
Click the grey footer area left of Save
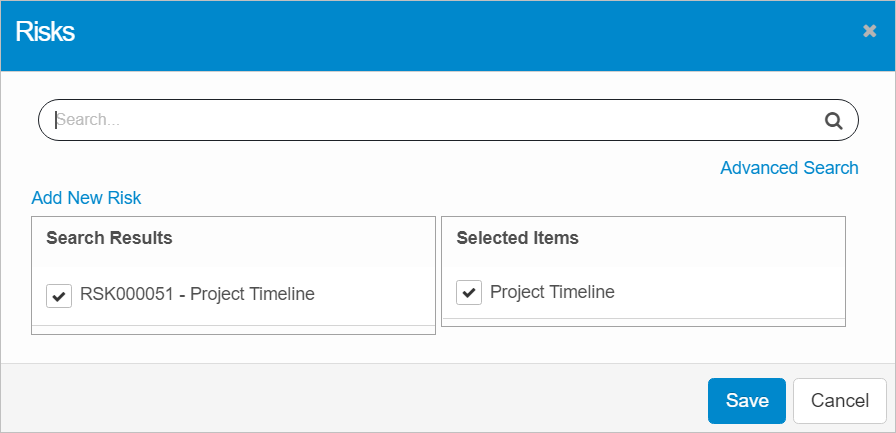pyautogui.click(x=350, y=399)
